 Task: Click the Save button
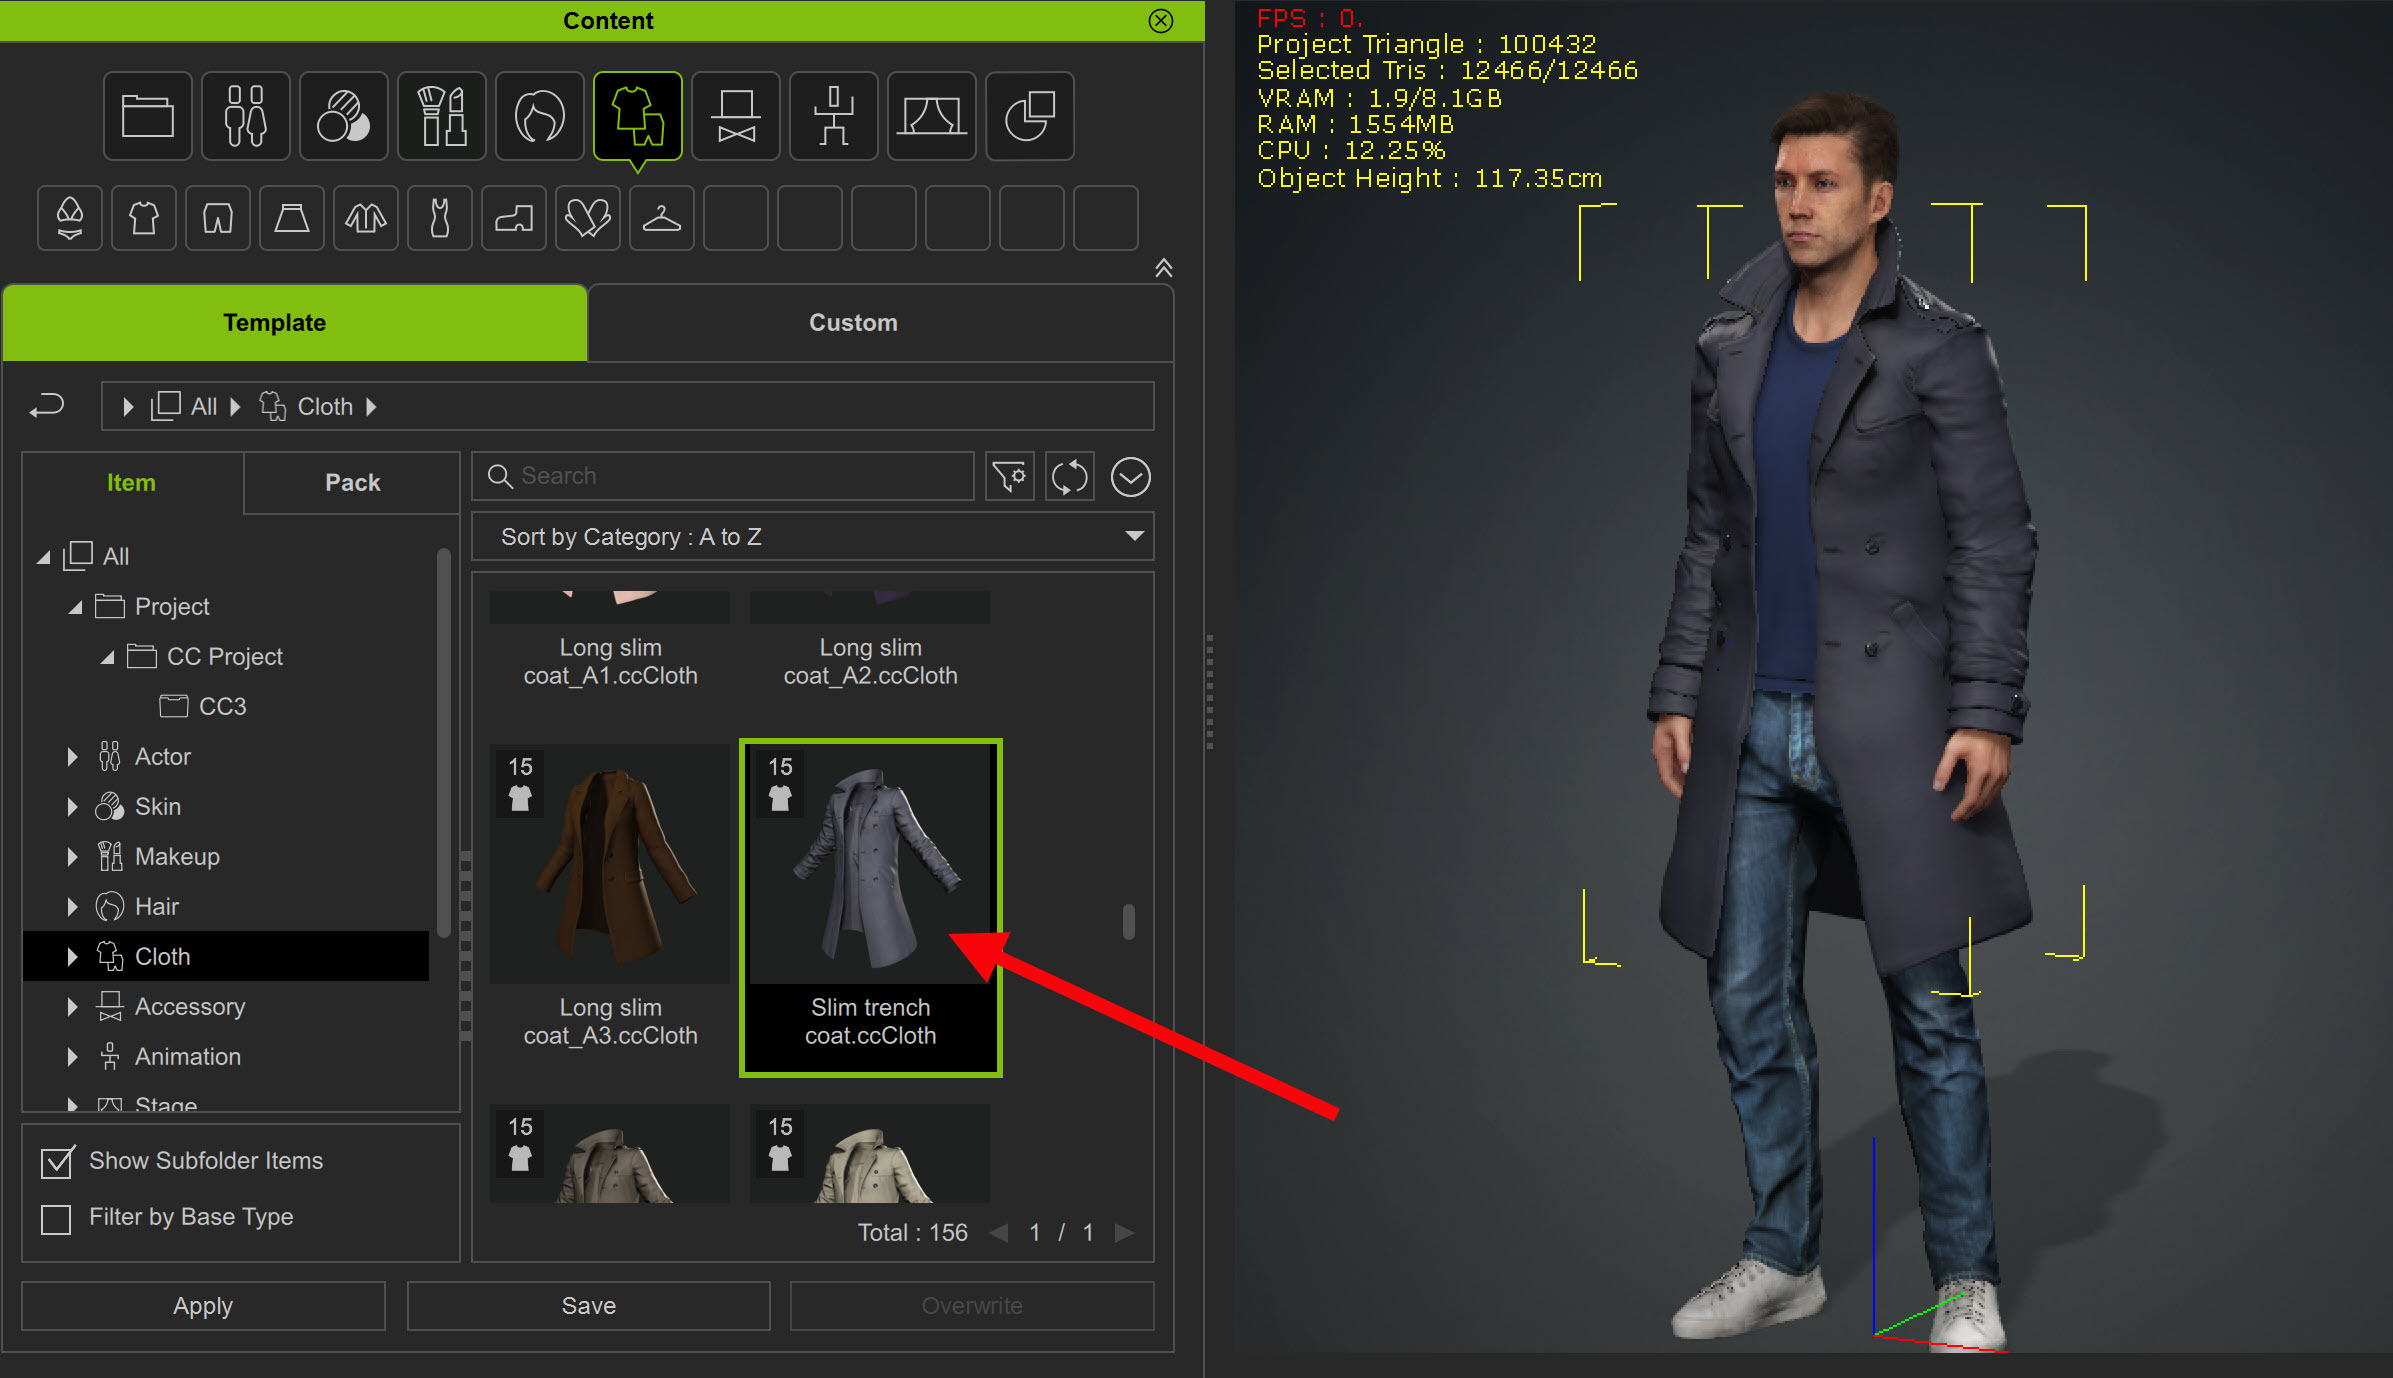588,1306
